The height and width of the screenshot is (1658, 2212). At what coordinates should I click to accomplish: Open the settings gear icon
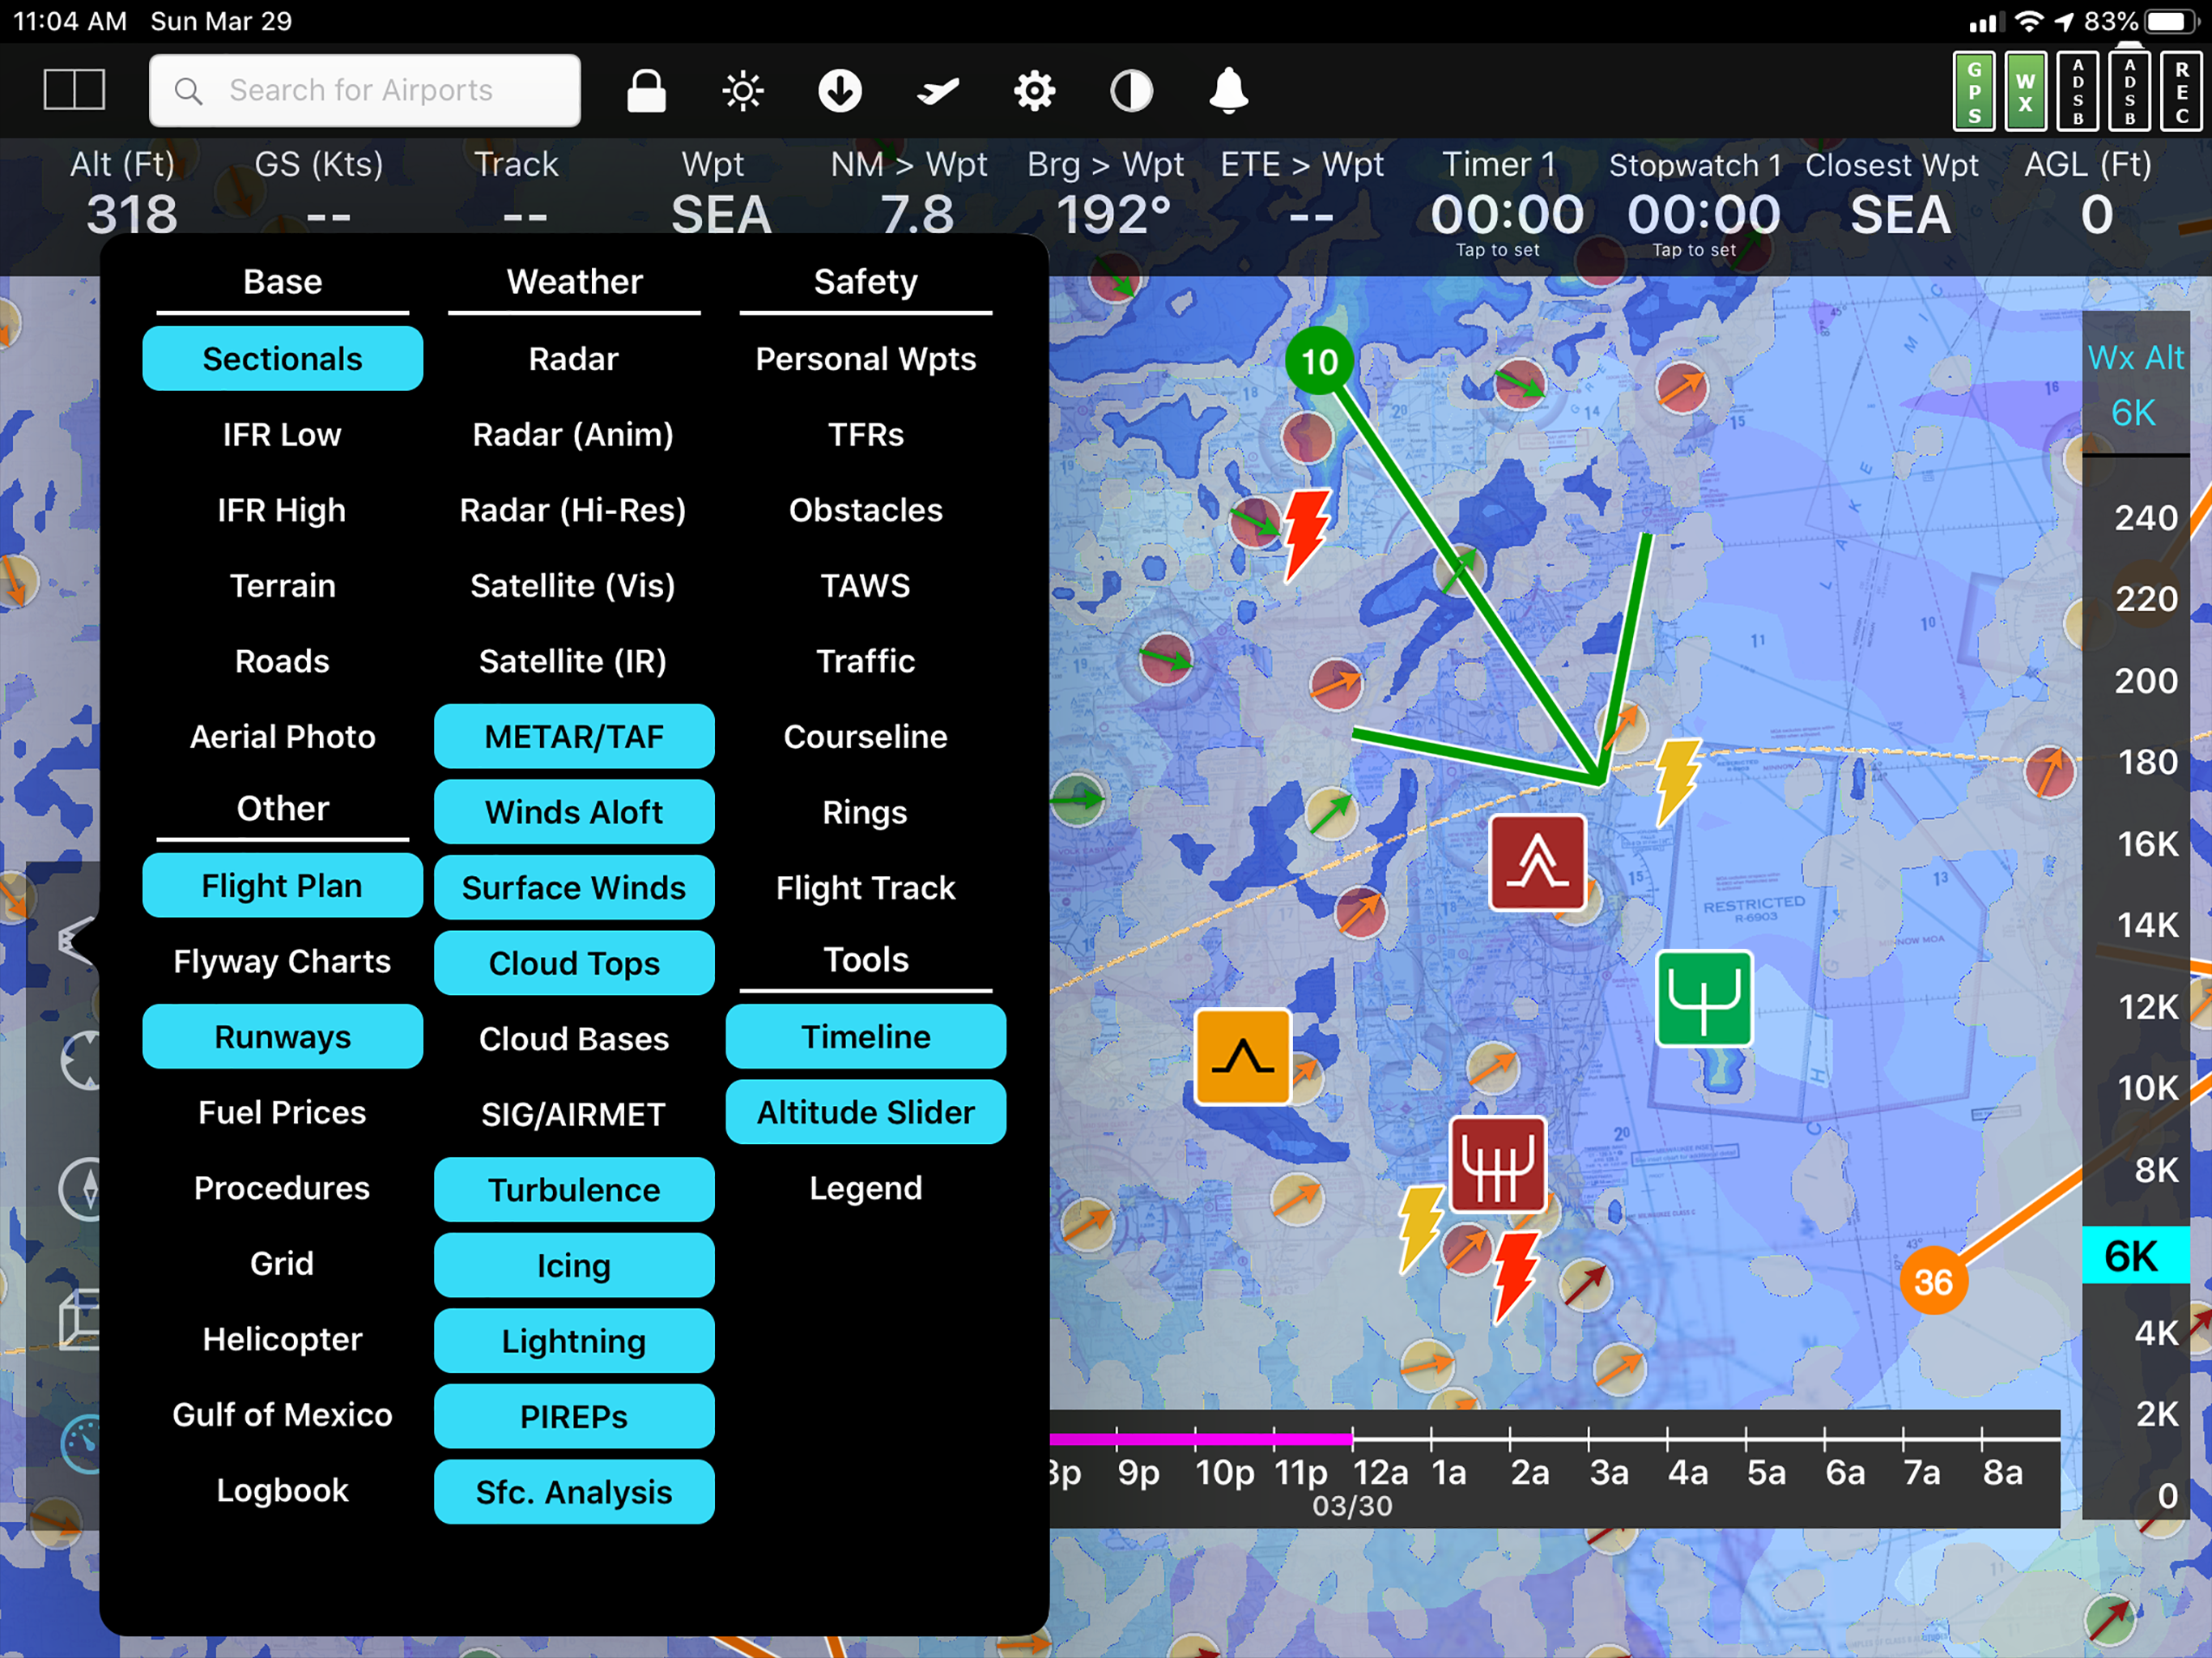point(1034,91)
